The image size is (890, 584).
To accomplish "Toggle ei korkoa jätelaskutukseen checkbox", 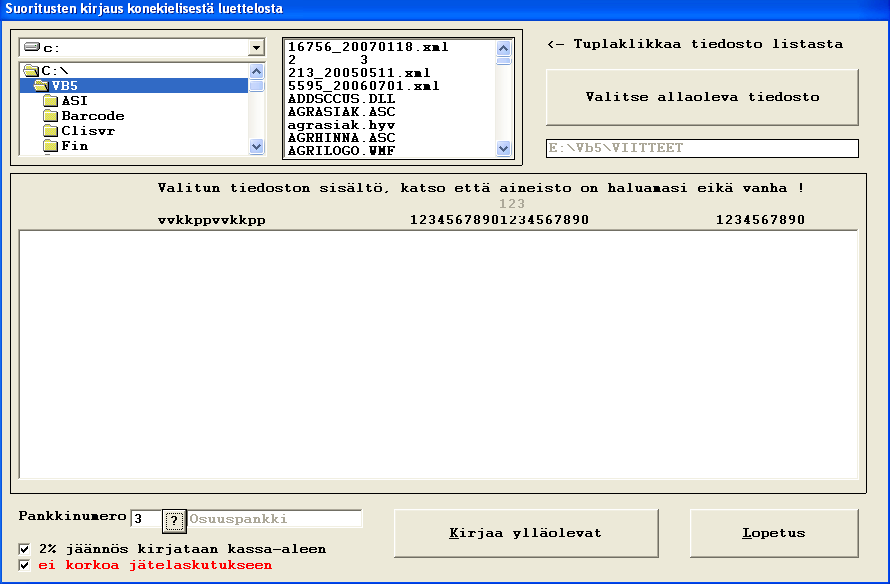I will [25, 565].
